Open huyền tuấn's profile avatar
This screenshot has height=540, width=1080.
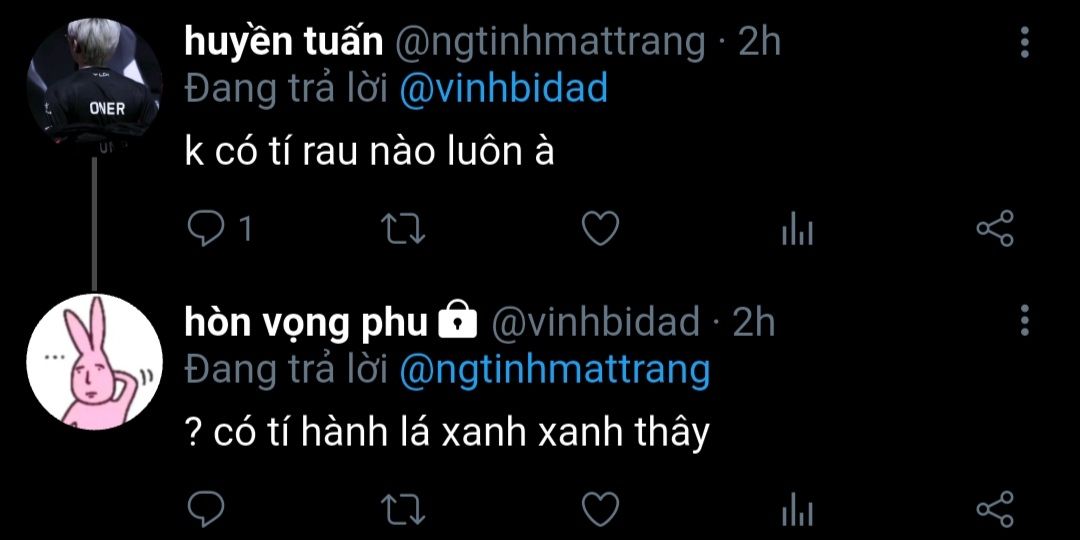pos(94,83)
